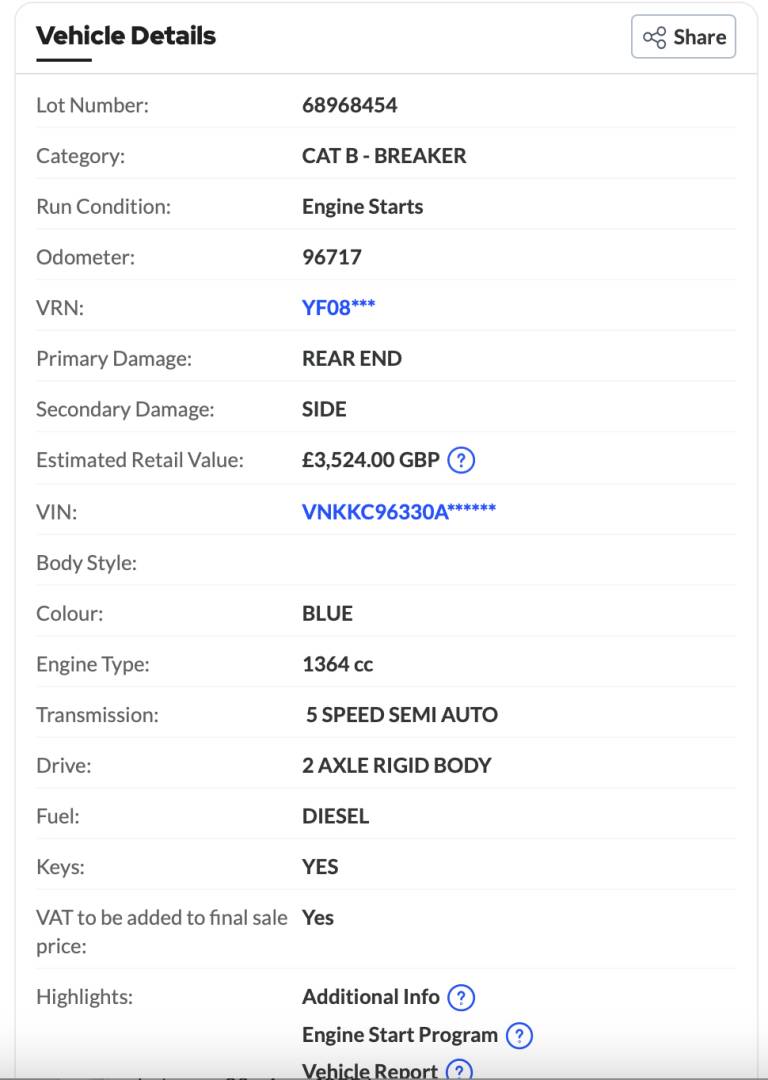Open the masked VRN link YF08***
Screen dimensions: 768x1080
pos(338,308)
